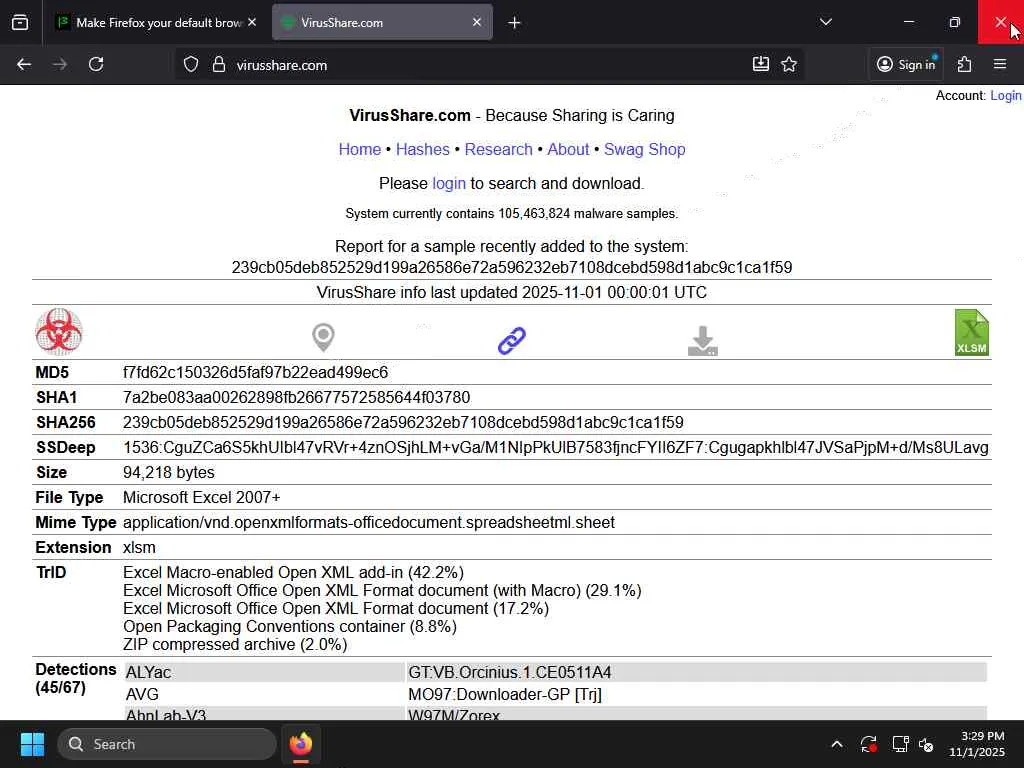Click the taskbar Search box

pyautogui.click(x=167, y=744)
